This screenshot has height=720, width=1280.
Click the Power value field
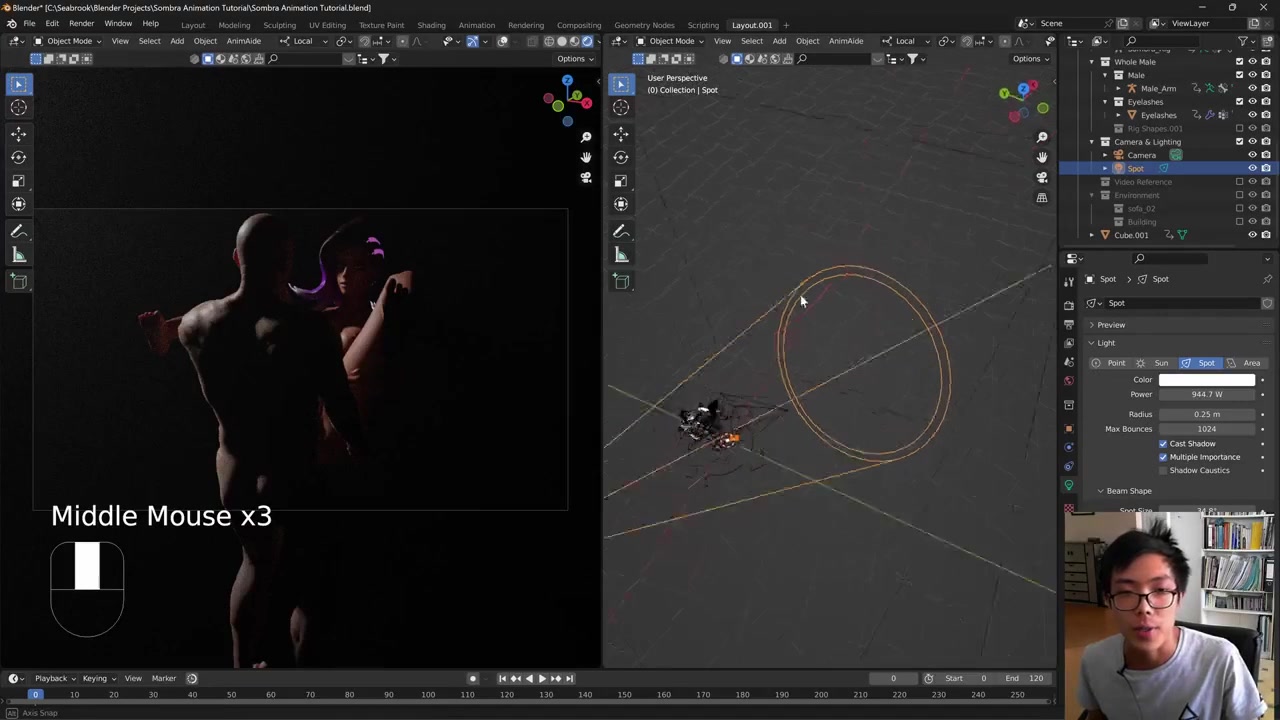[x=1206, y=394]
